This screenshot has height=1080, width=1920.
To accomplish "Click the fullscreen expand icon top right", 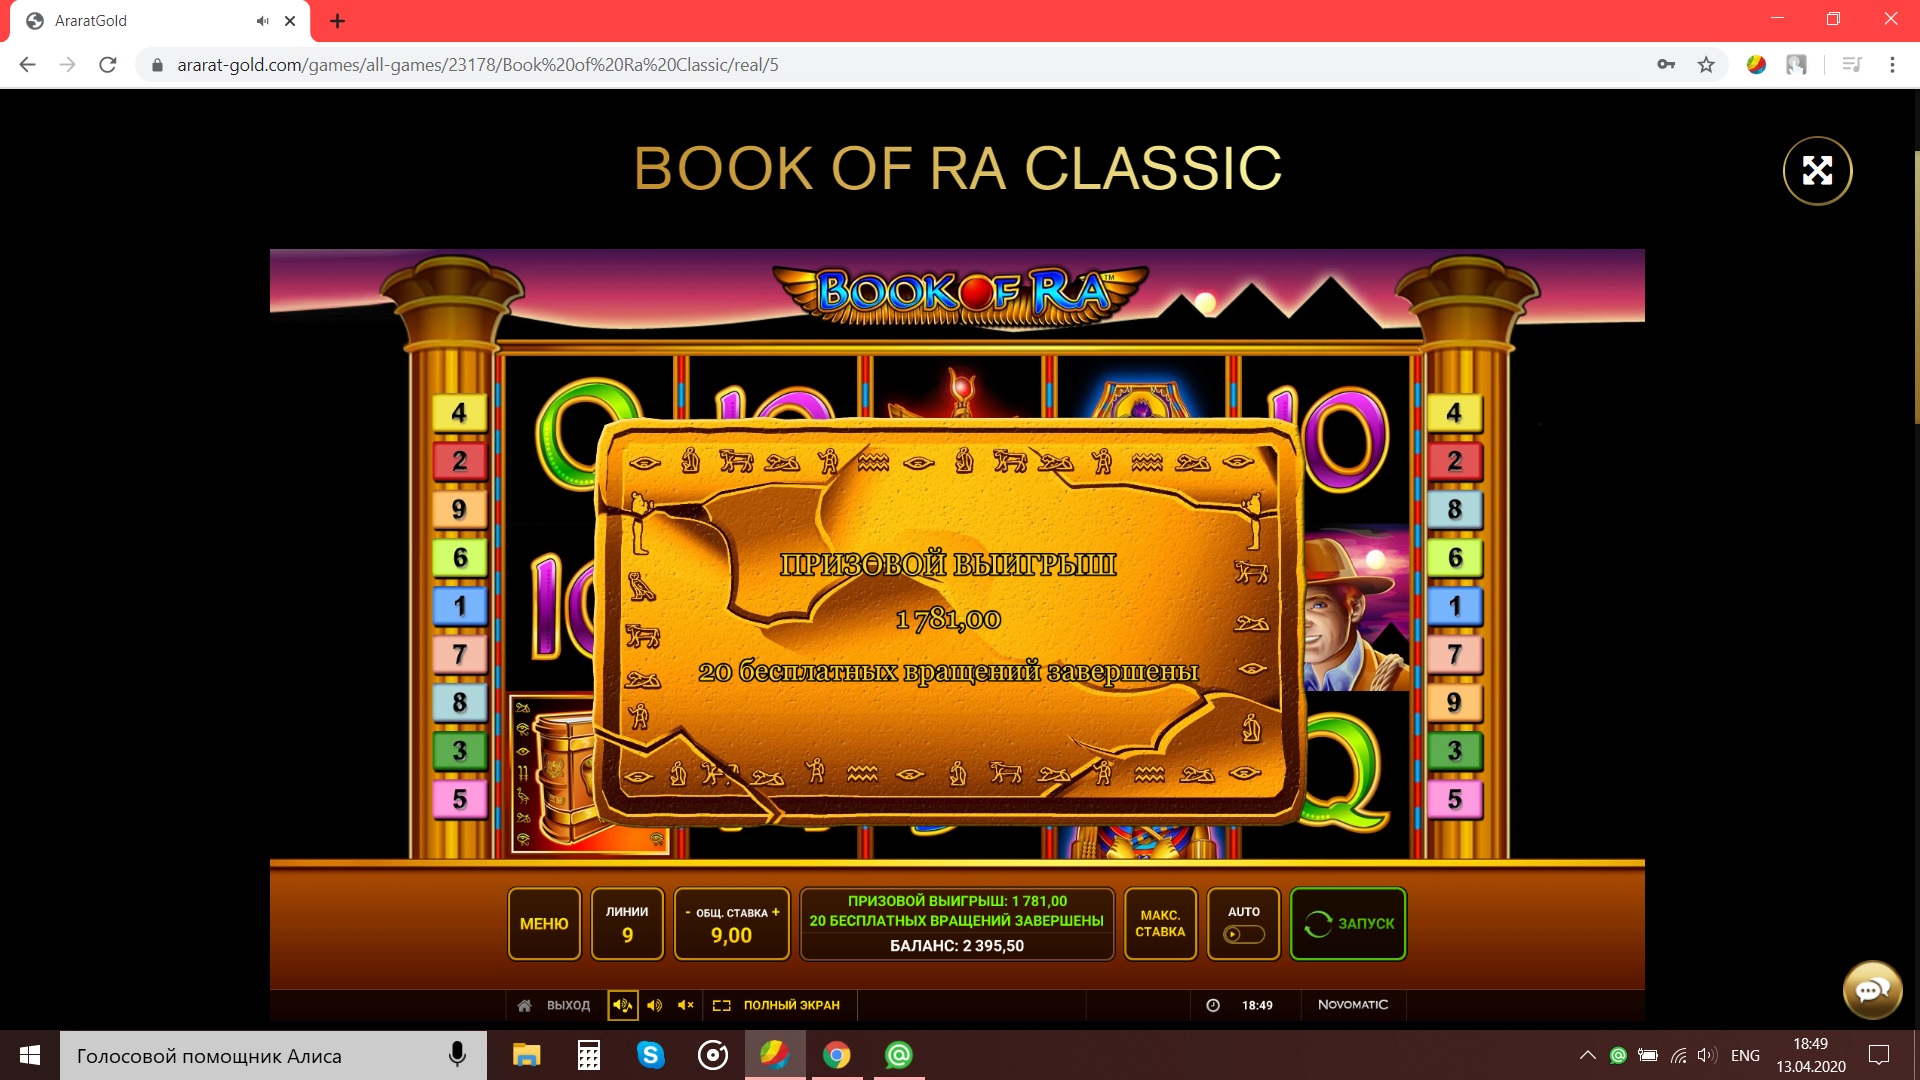I will click(x=1817, y=171).
